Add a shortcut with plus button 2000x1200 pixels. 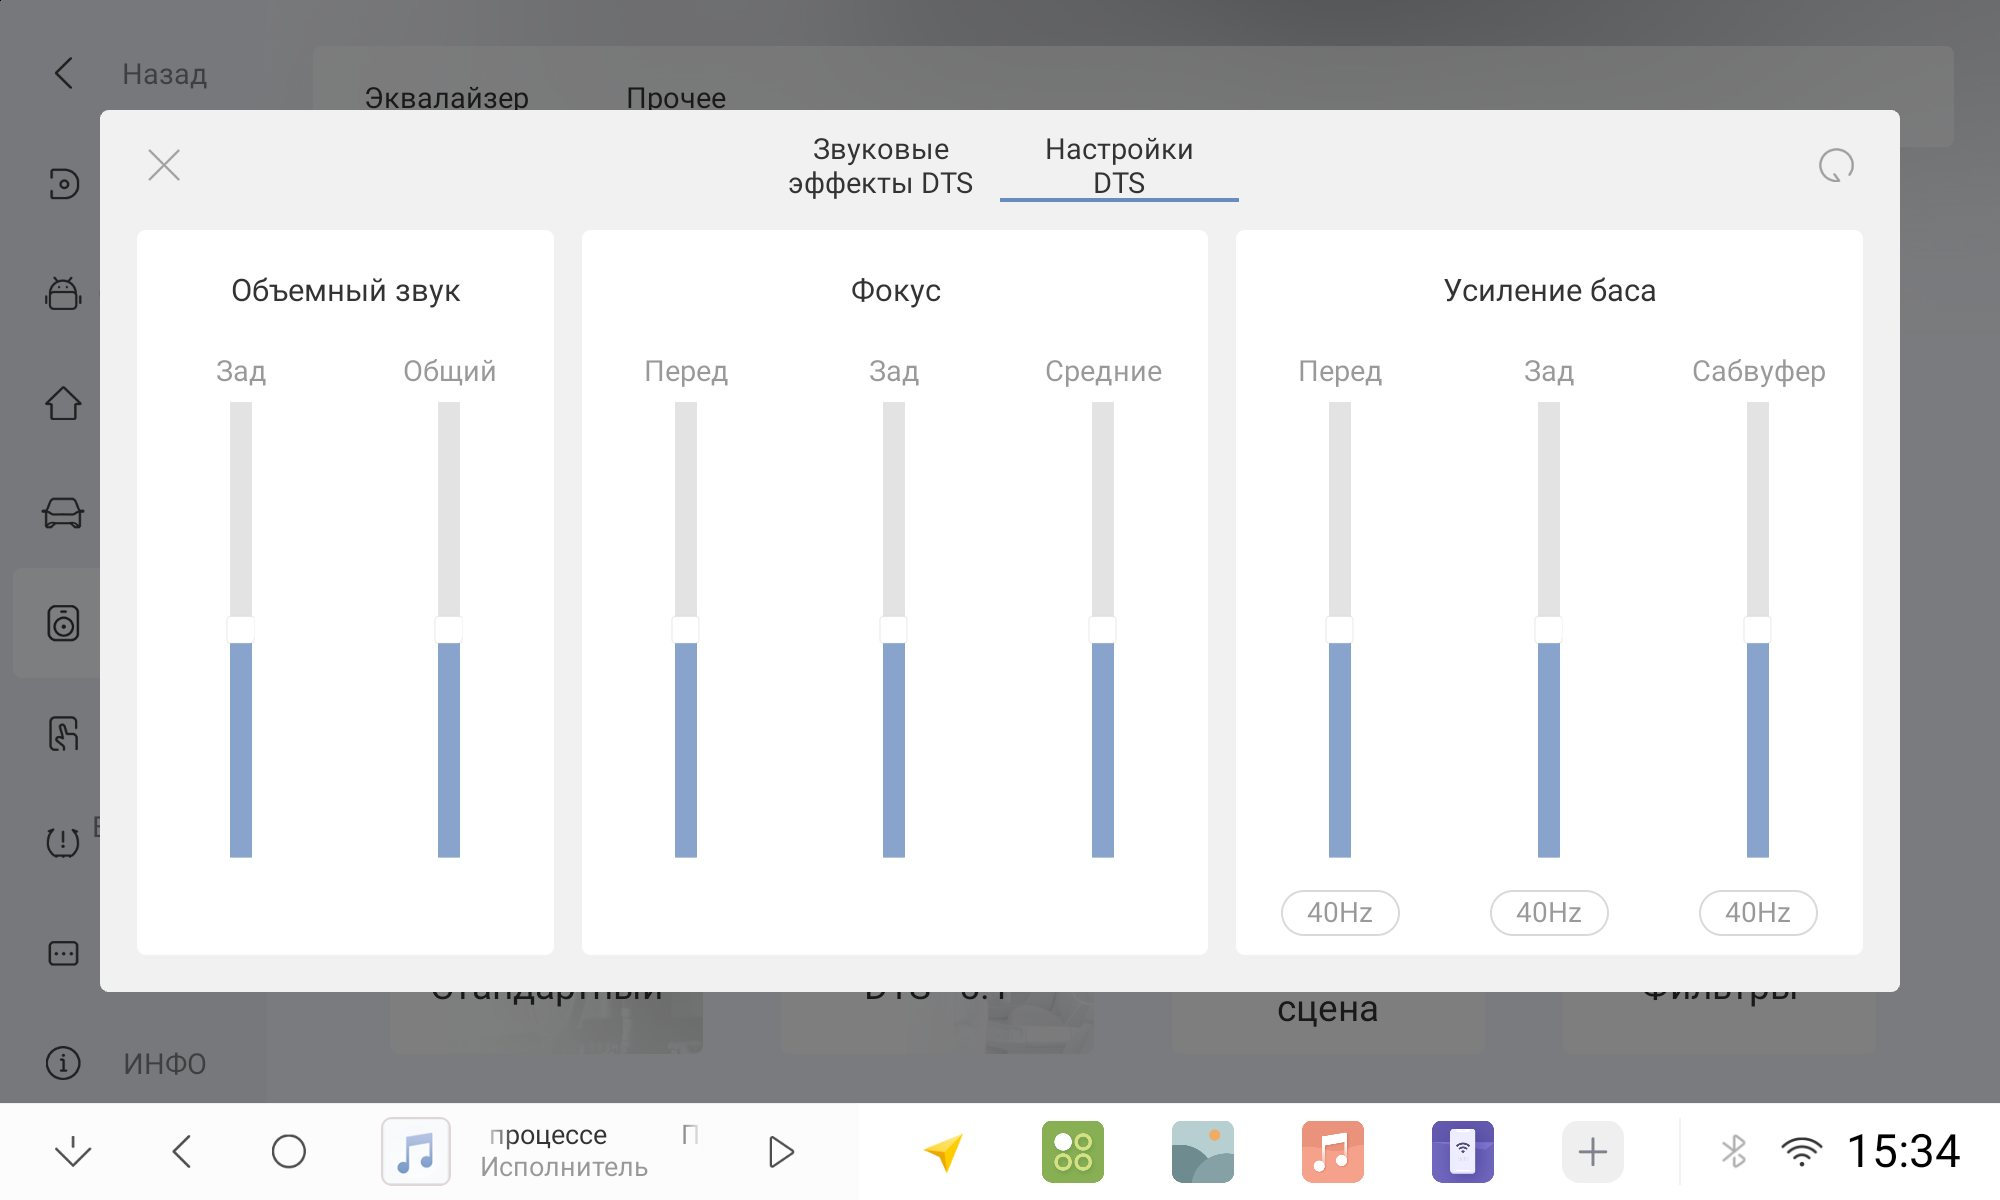[x=1593, y=1152]
